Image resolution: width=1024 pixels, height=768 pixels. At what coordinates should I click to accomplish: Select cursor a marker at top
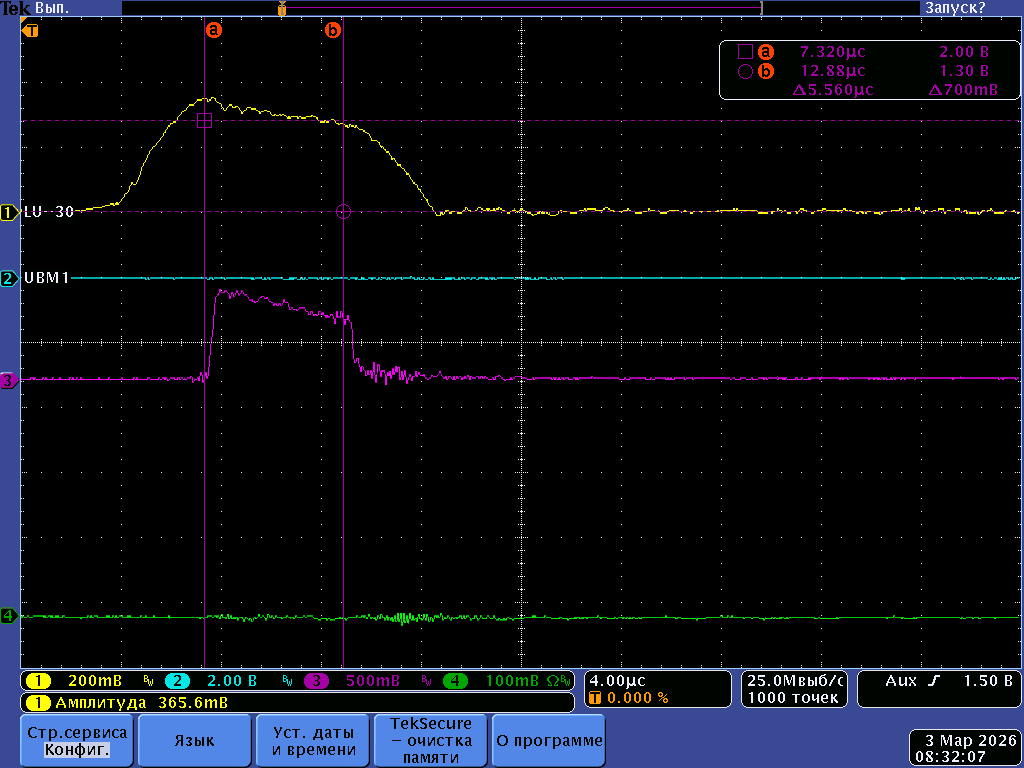coord(213,30)
